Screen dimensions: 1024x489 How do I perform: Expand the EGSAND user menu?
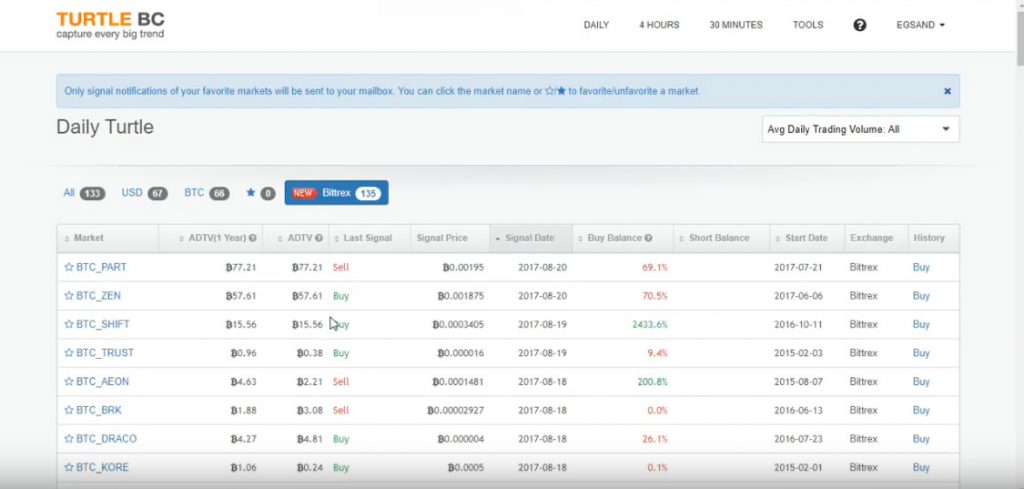(x=920, y=25)
